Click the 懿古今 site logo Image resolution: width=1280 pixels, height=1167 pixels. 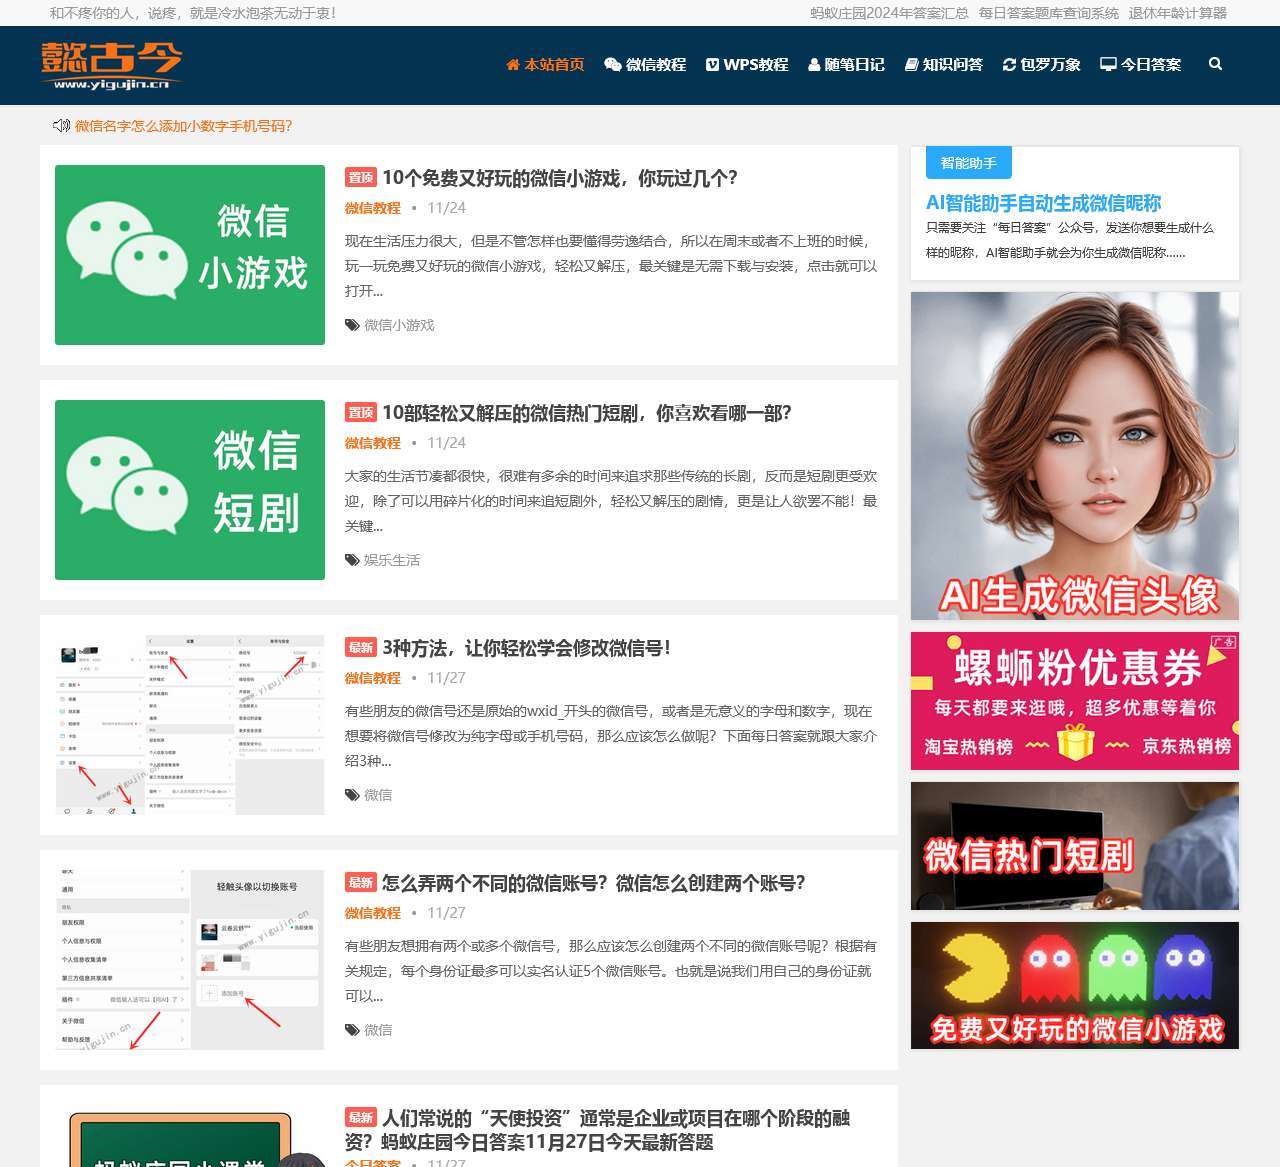[112, 66]
